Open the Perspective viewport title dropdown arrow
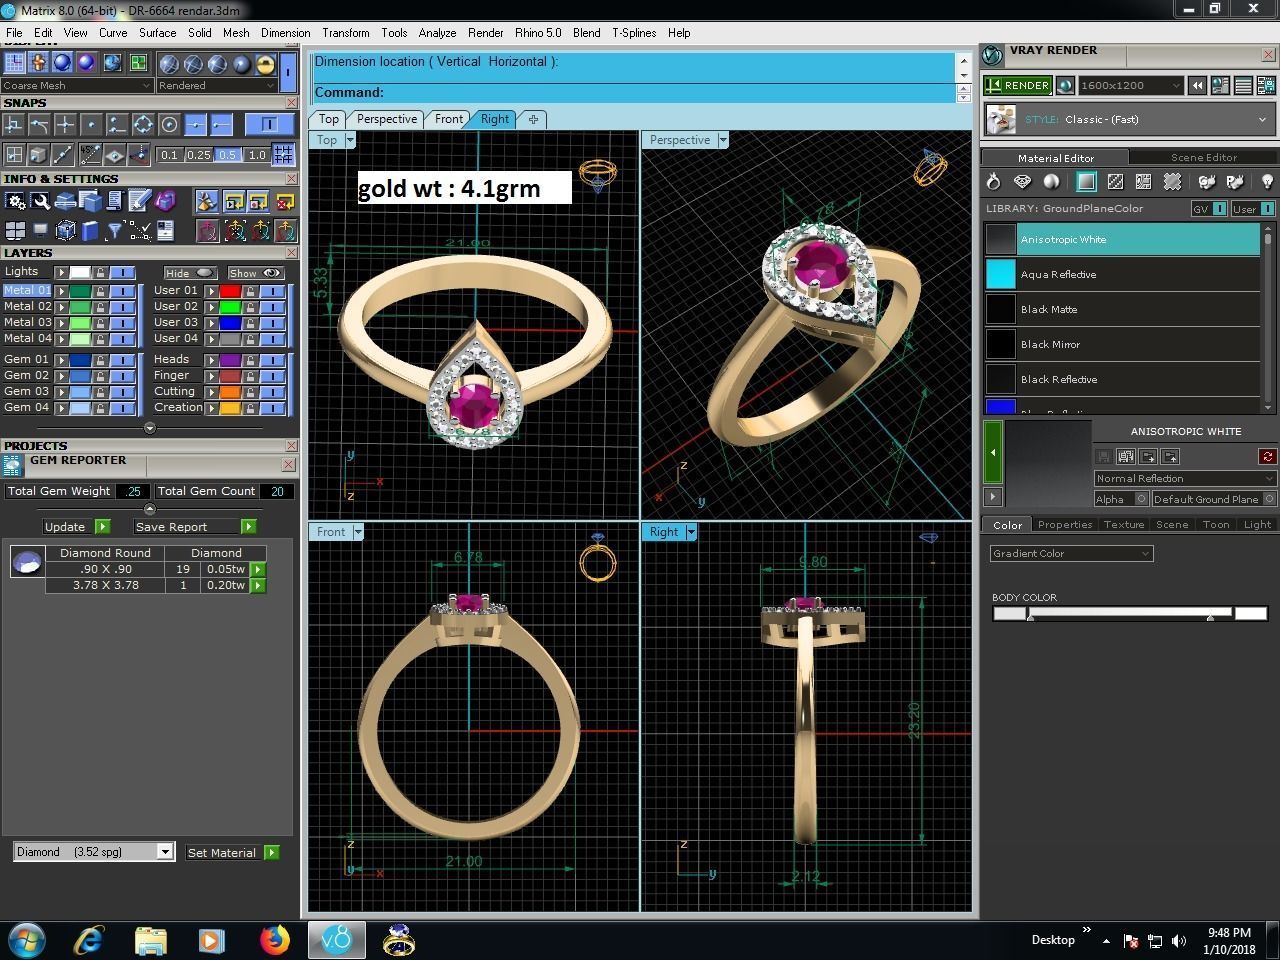This screenshot has width=1280, height=960. (x=723, y=140)
